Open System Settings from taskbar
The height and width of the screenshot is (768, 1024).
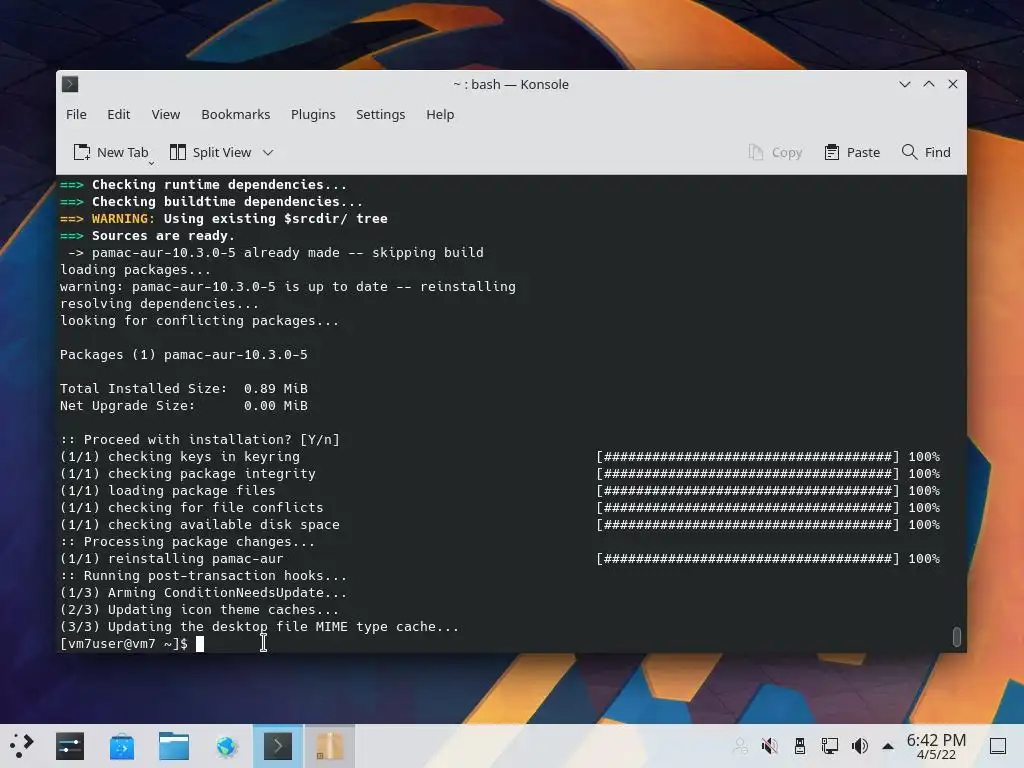tap(70, 746)
